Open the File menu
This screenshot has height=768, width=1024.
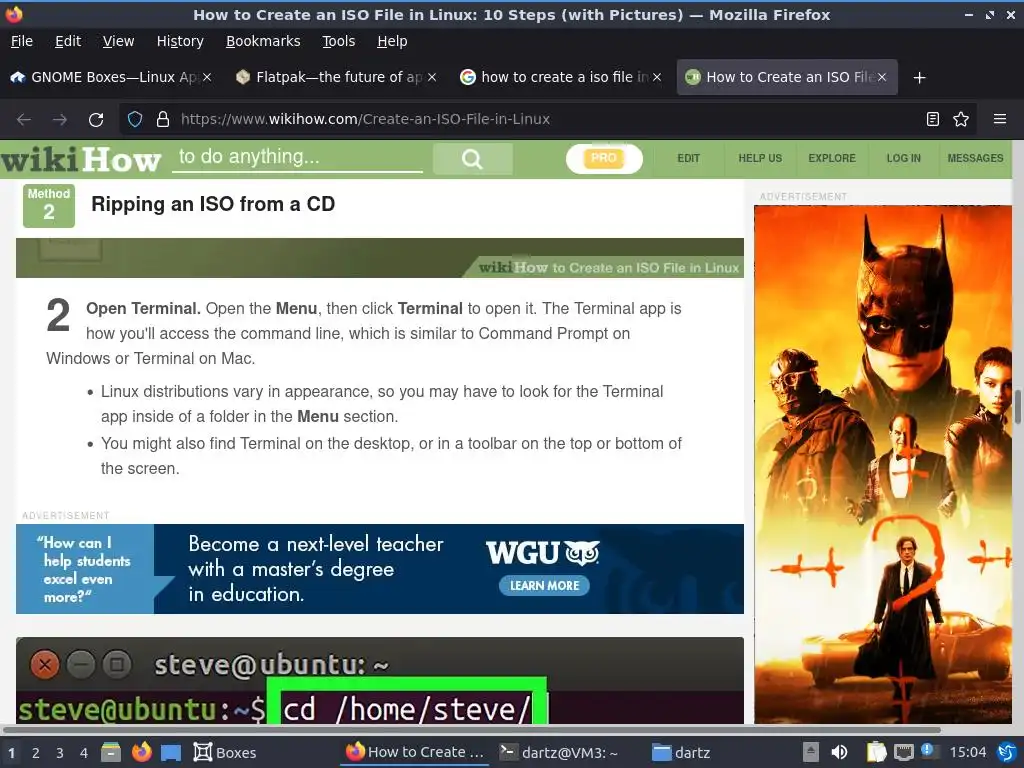22,41
